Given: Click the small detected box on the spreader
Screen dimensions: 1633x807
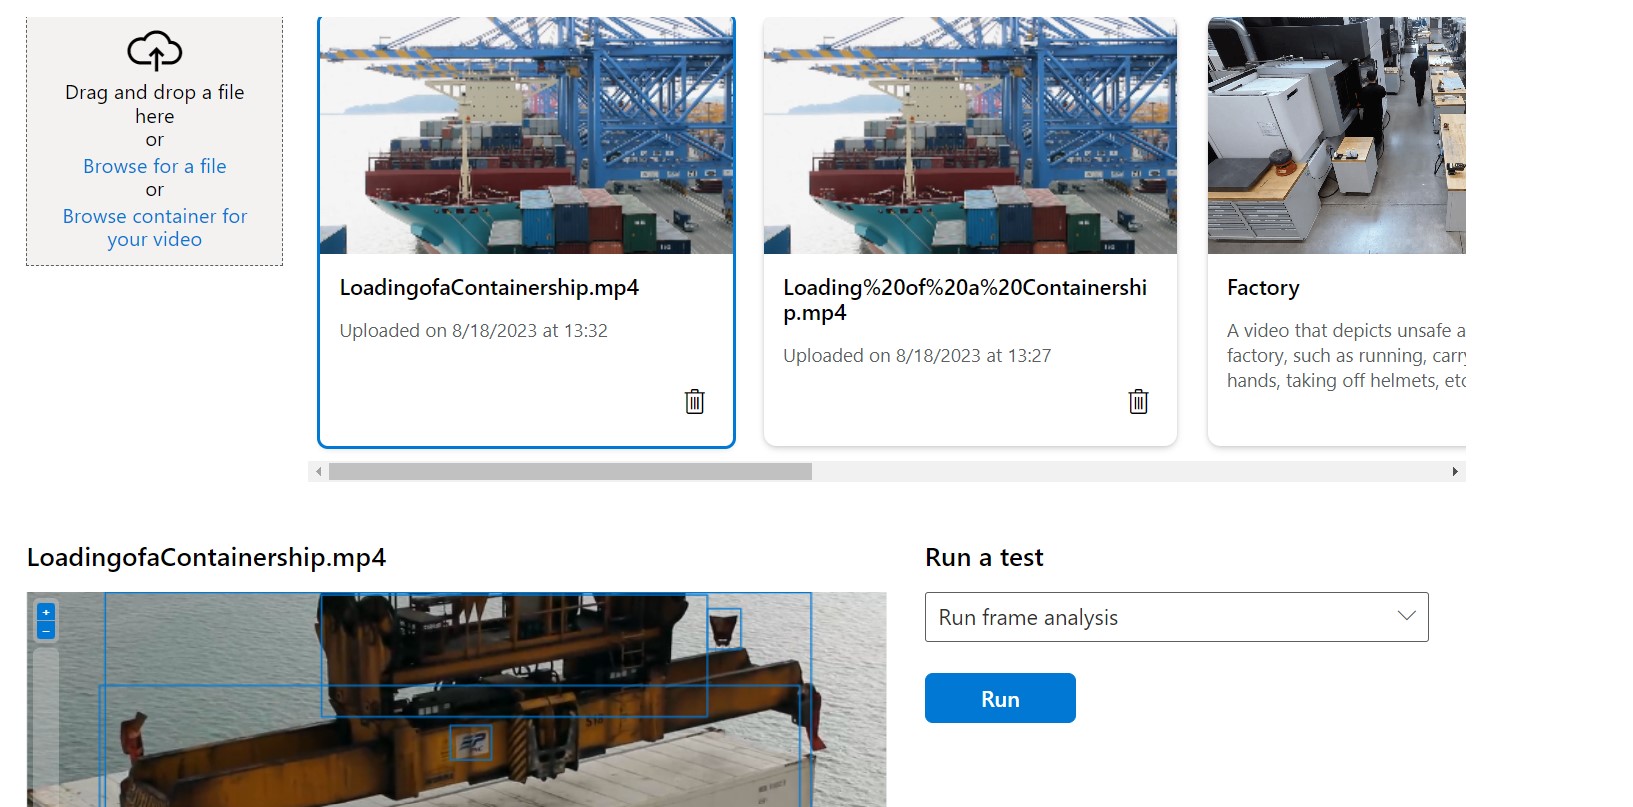Looking at the screenshot, I should coord(470,743).
